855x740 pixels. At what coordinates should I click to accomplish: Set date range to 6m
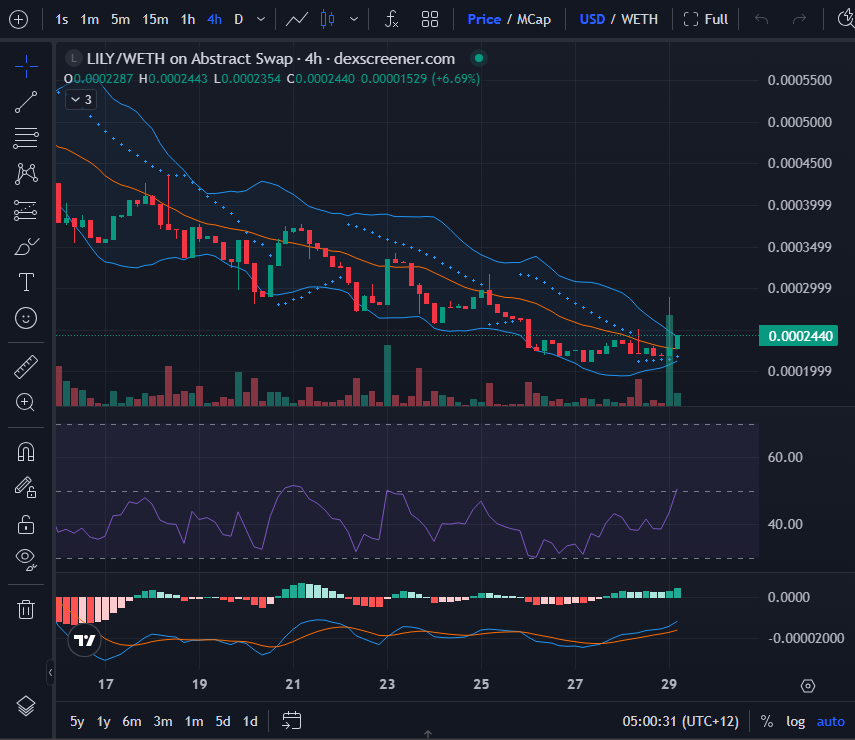click(x=132, y=721)
